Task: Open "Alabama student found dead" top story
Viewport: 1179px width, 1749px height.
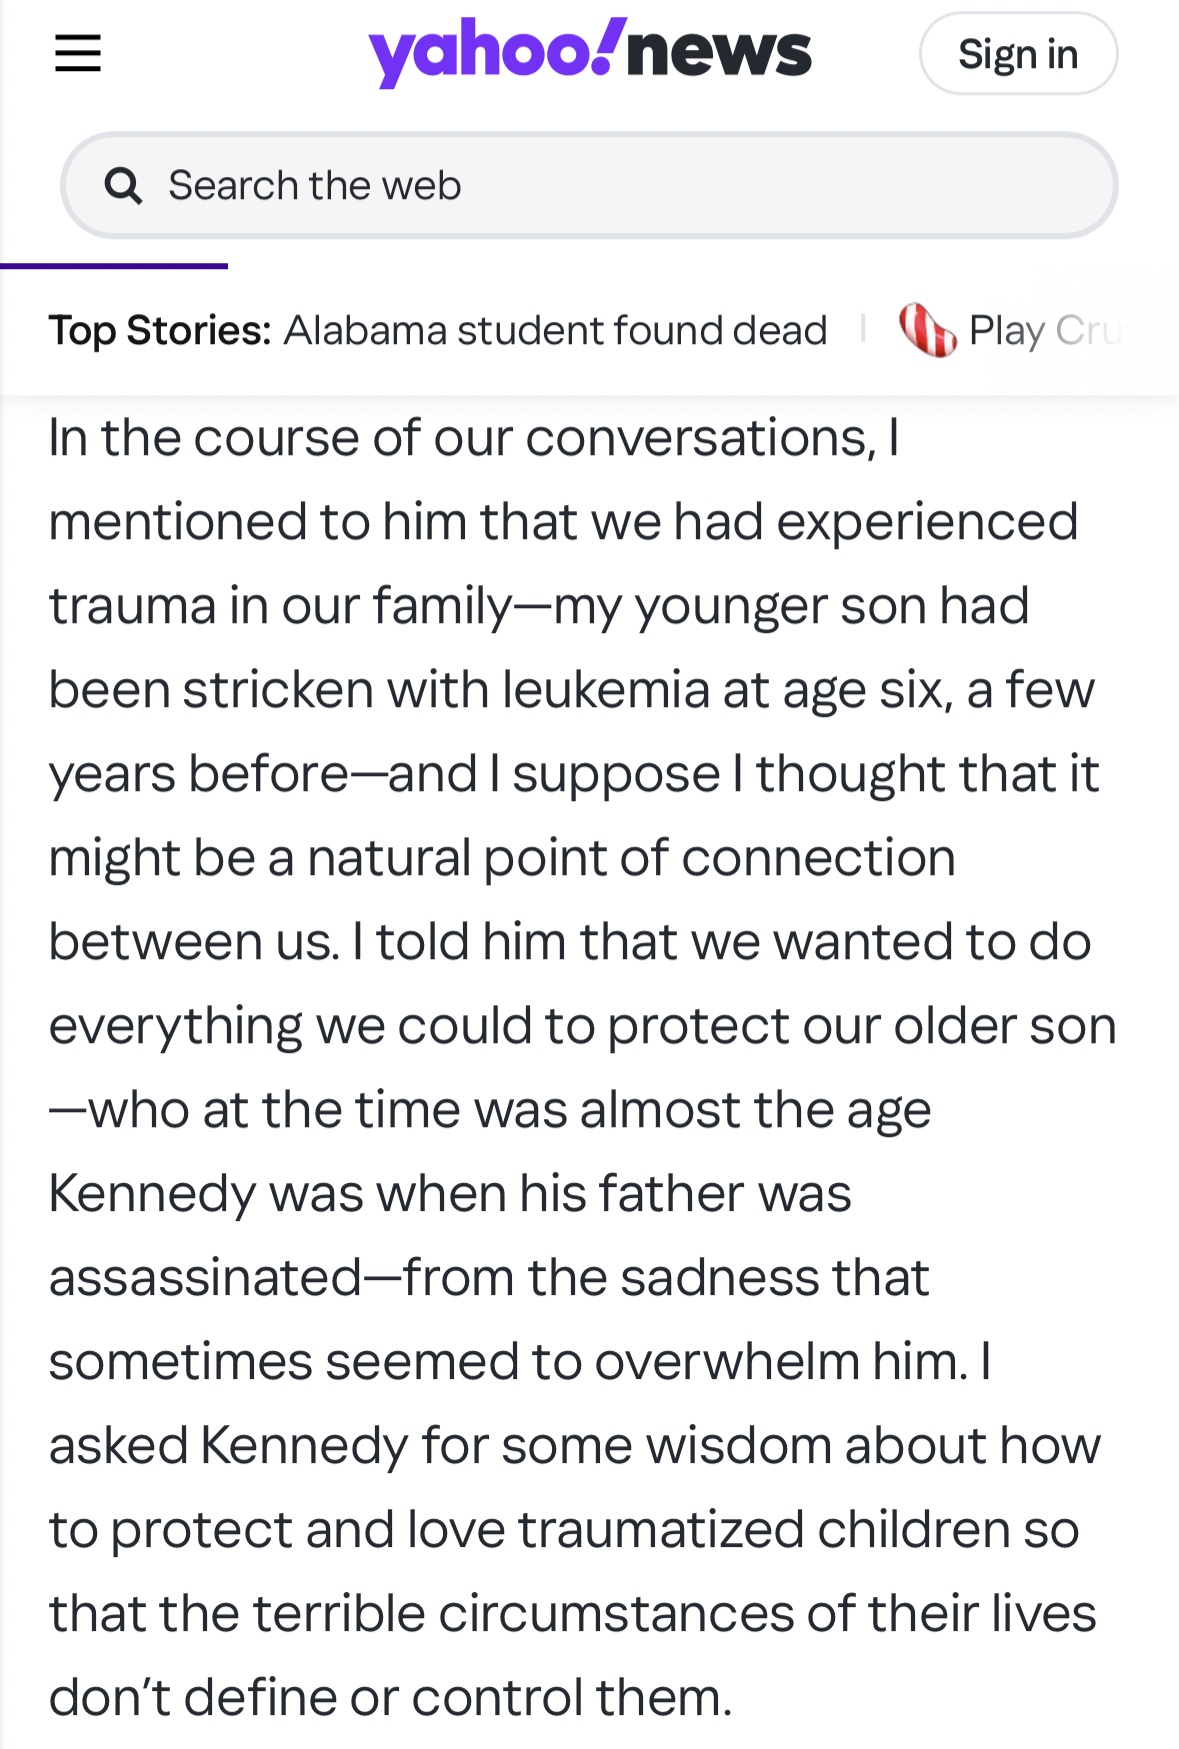Action: pos(555,330)
